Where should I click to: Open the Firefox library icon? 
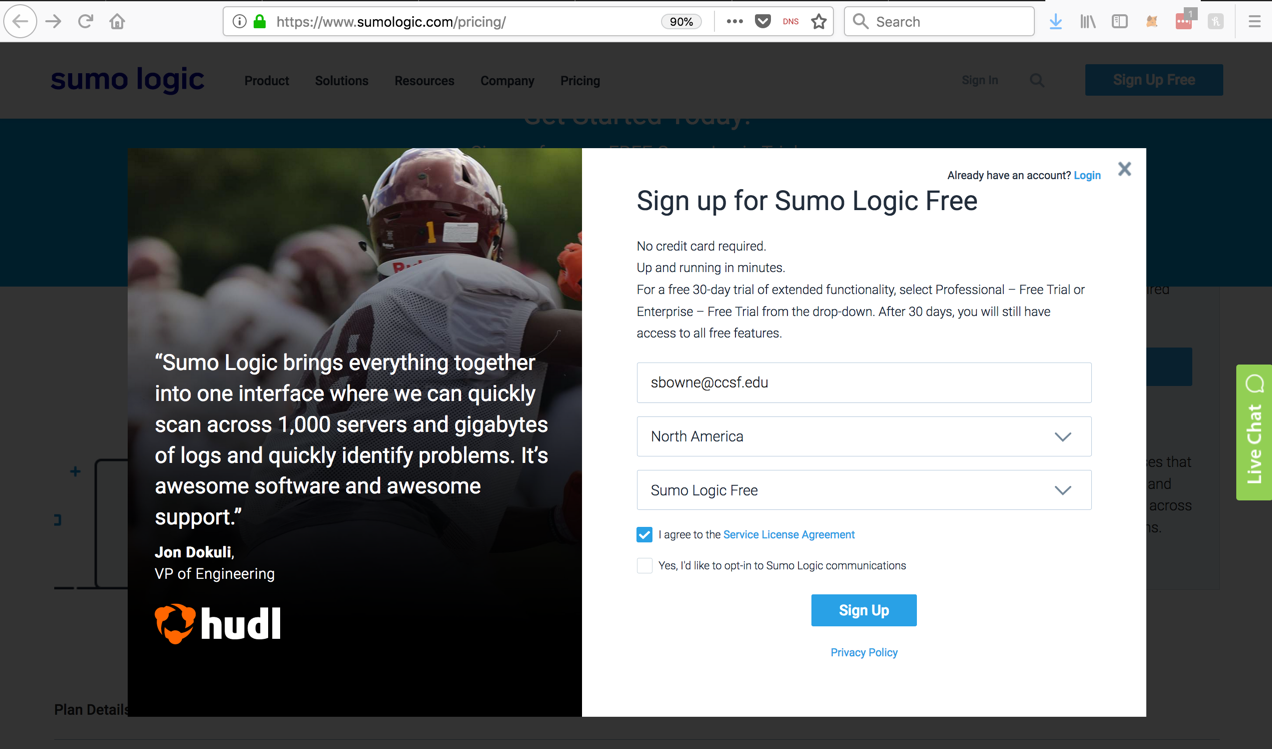point(1088,21)
